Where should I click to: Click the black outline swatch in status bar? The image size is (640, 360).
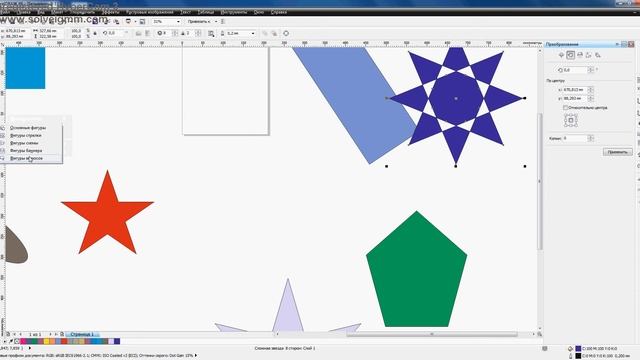point(578,356)
